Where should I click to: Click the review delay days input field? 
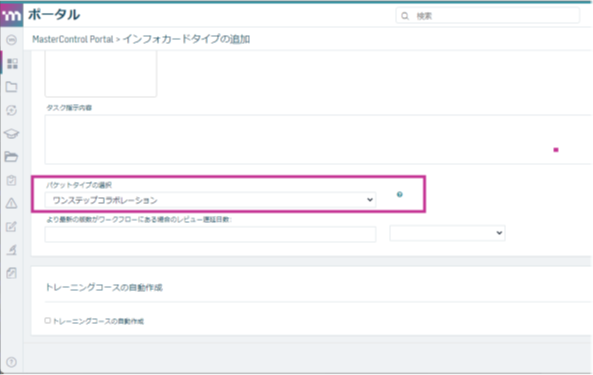pos(210,234)
